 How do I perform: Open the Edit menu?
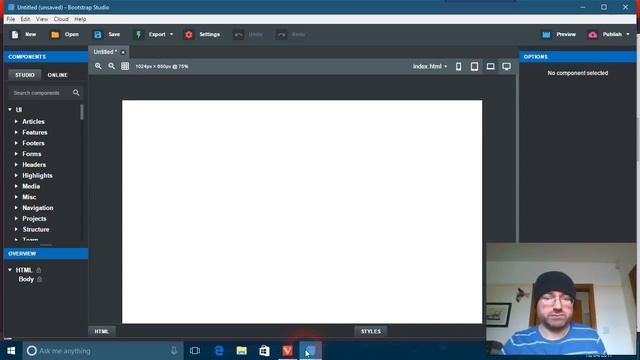point(25,19)
